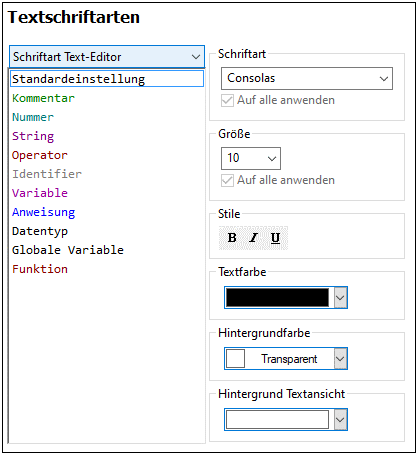This screenshot has height=455, width=418.
Task: Expand the Hintergrundfarbe Transparent dropdown arrow
Action: pyautogui.click(x=340, y=359)
